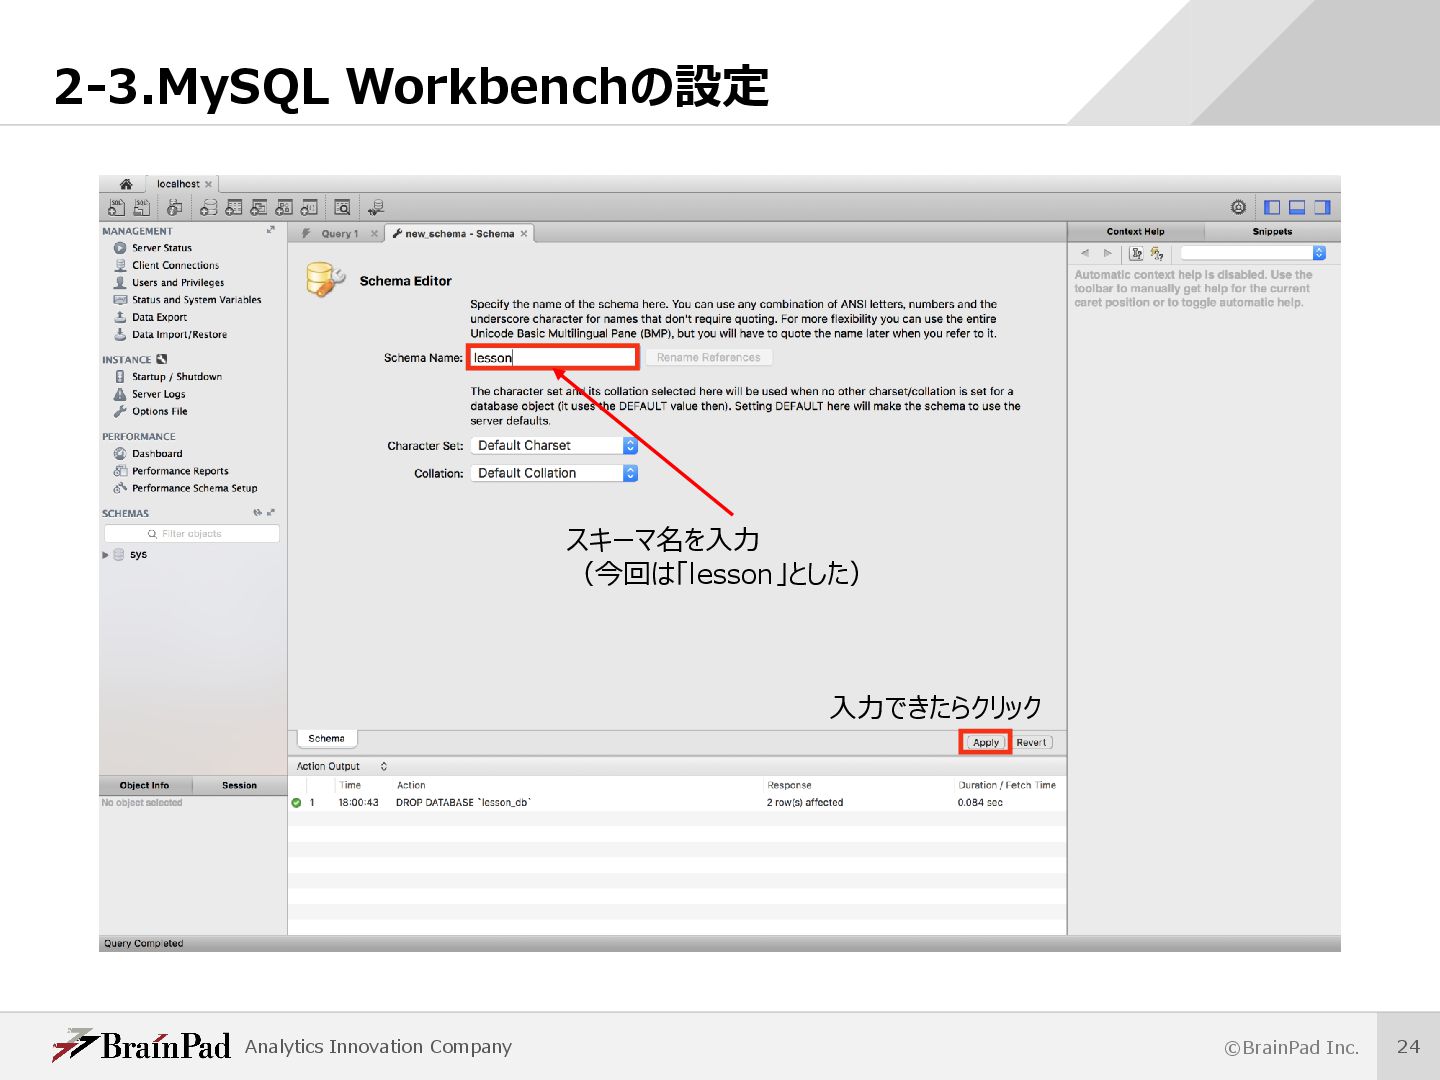The width and height of the screenshot is (1440, 1080).
Task: Click the Duration / Fetch Time column header
Action: (1007, 786)
